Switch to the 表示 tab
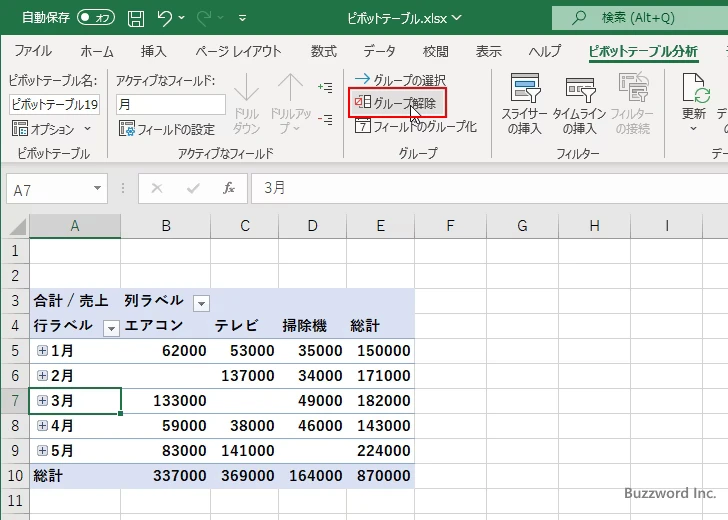728x520 pixels. coord(488,51)
